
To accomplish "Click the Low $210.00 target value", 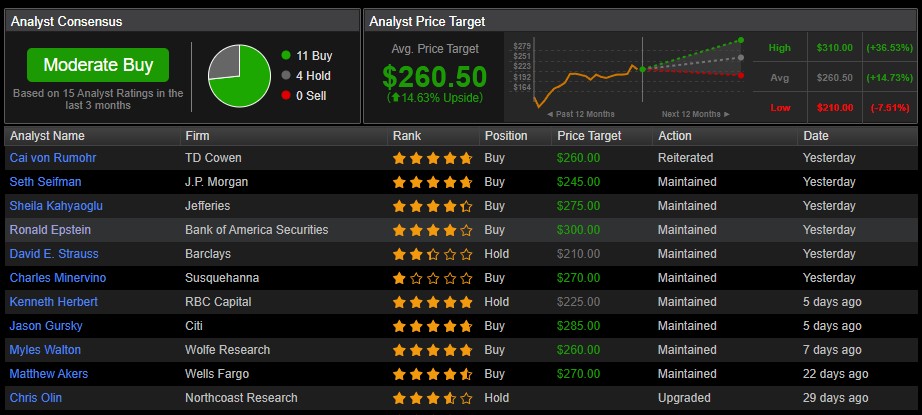I will [834, 108].
